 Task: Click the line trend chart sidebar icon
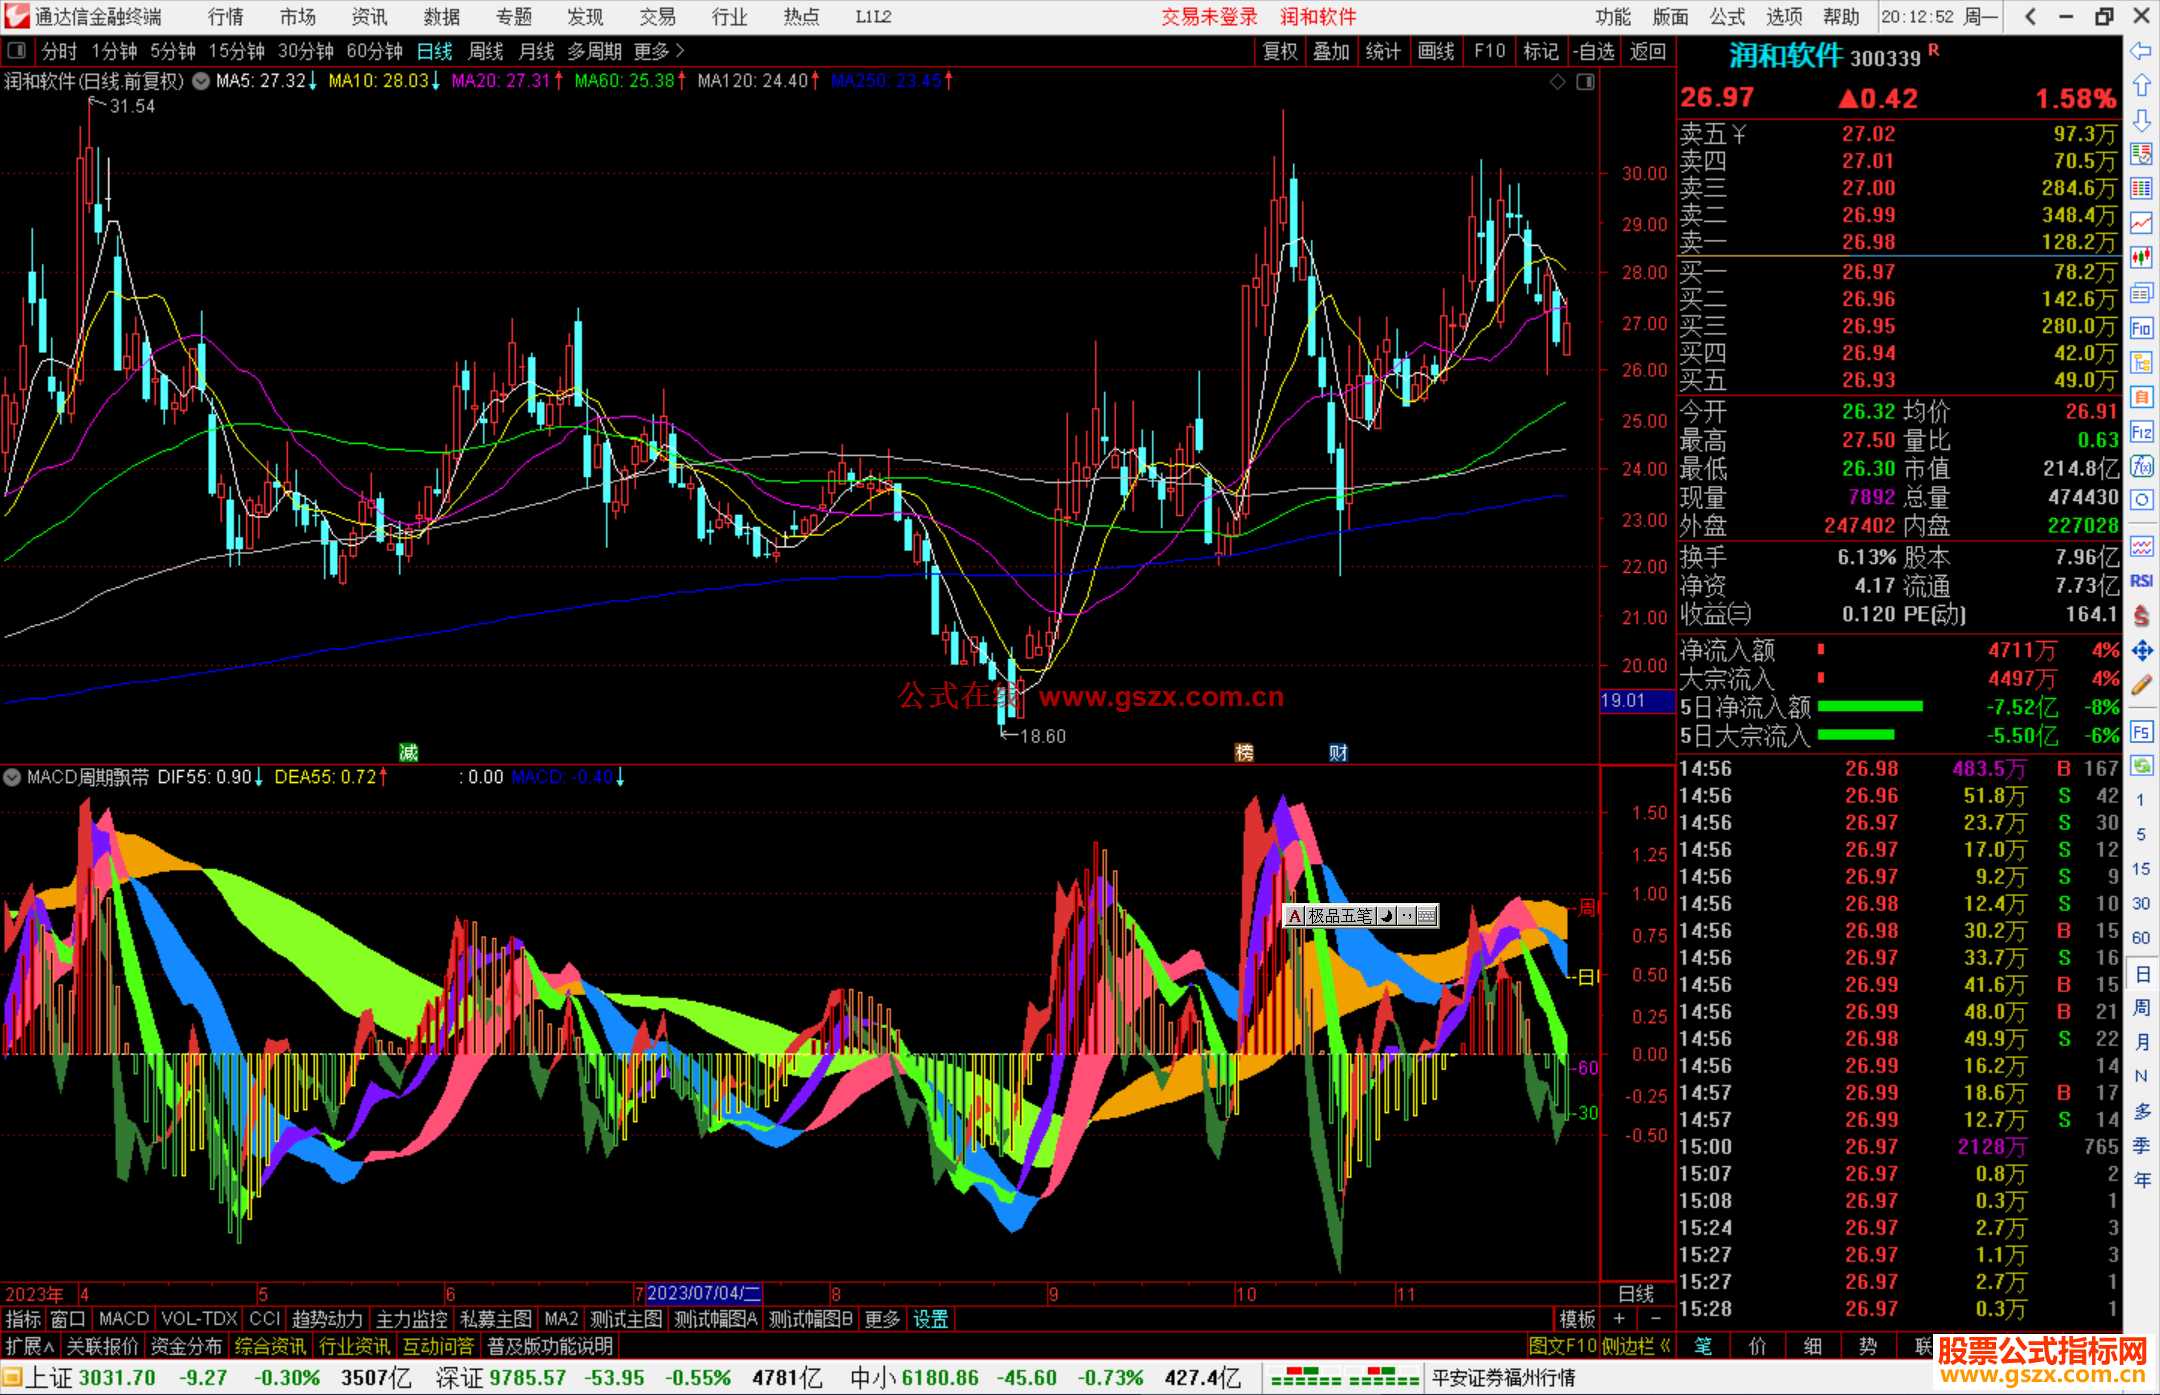pos(2141,223)
